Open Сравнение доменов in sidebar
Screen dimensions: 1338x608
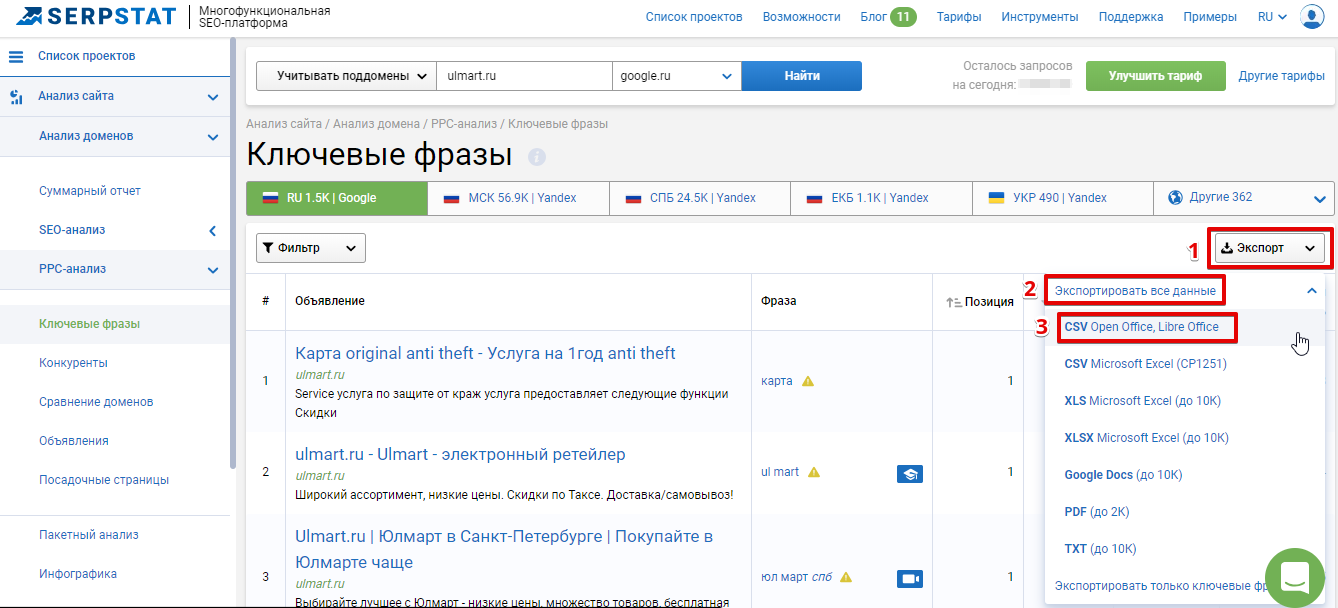point(96,402)
